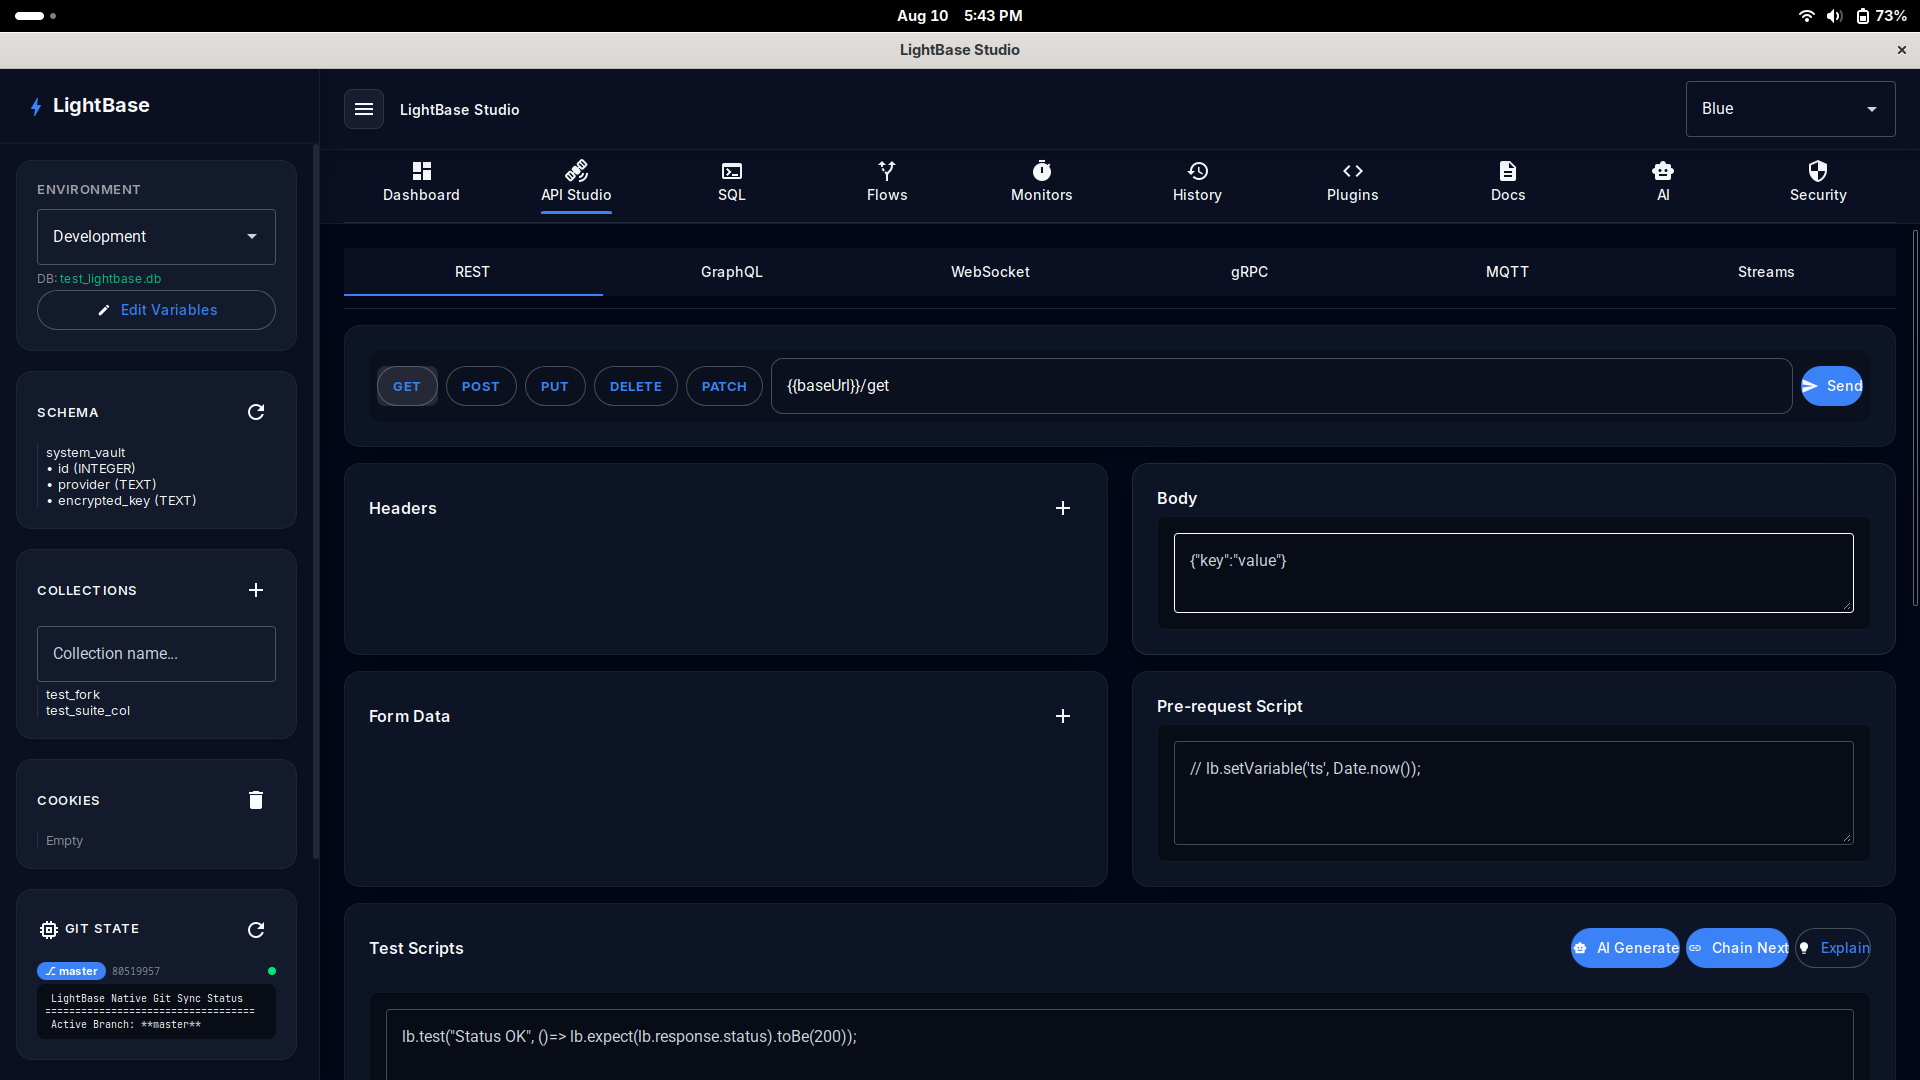Image resolution: width=1920 pixels, height=1080 pixels.
Task: Open the API Studio section
Action: [x=576, y=182]
